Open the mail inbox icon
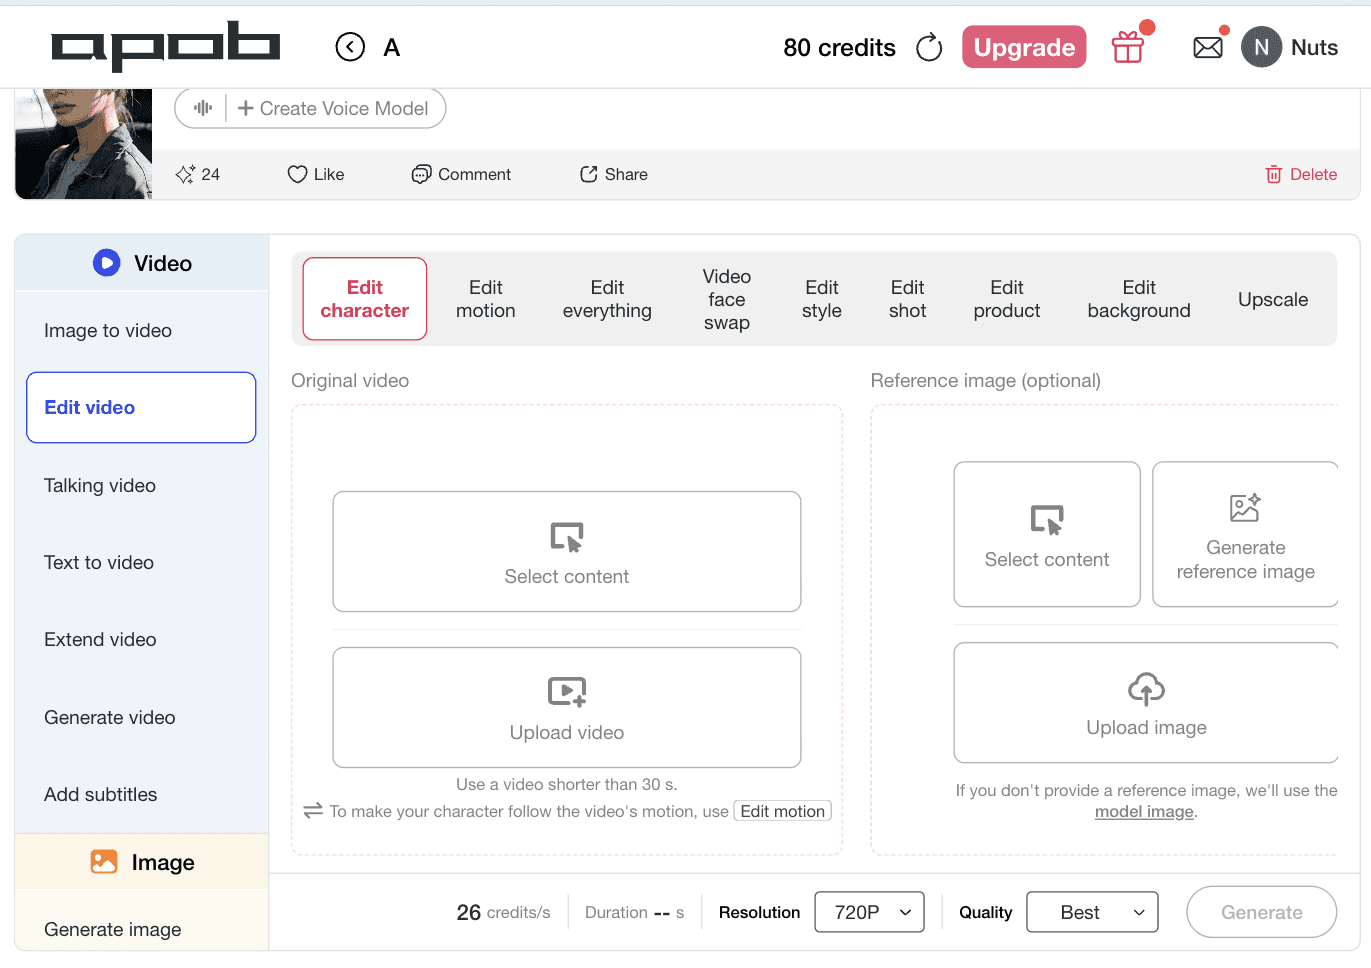 click(x=1208, y=47)
